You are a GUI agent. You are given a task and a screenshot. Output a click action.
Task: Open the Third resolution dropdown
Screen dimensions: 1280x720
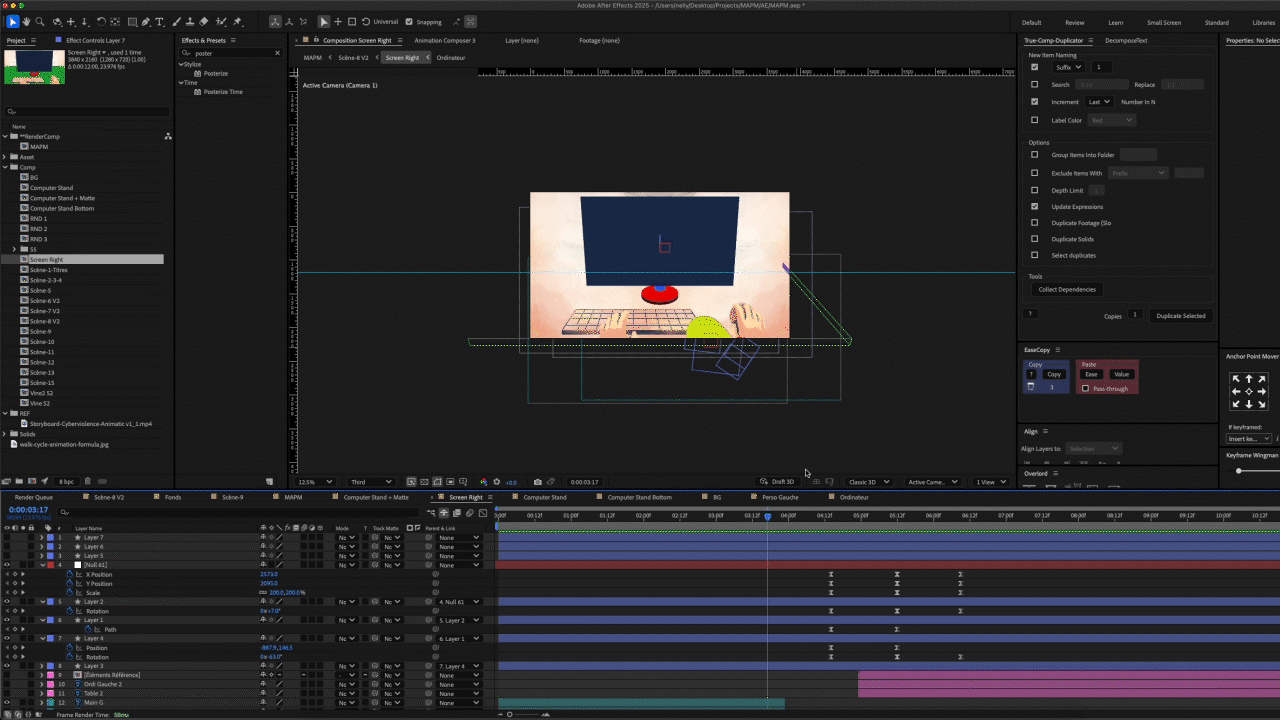coord(371,482)
